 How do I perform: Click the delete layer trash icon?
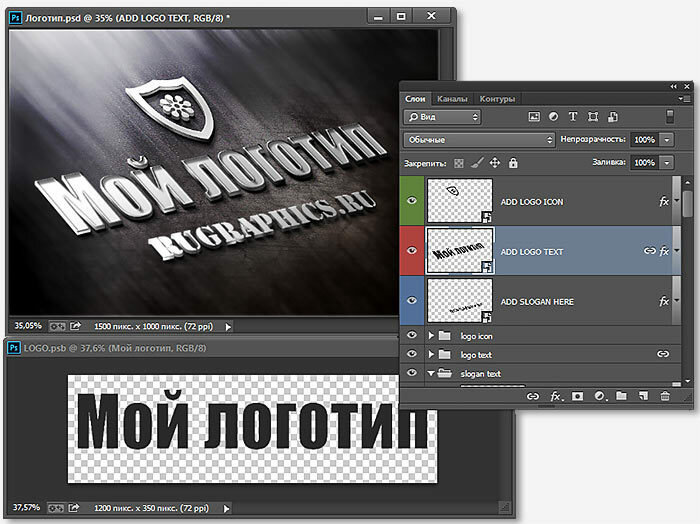point(665,397)
